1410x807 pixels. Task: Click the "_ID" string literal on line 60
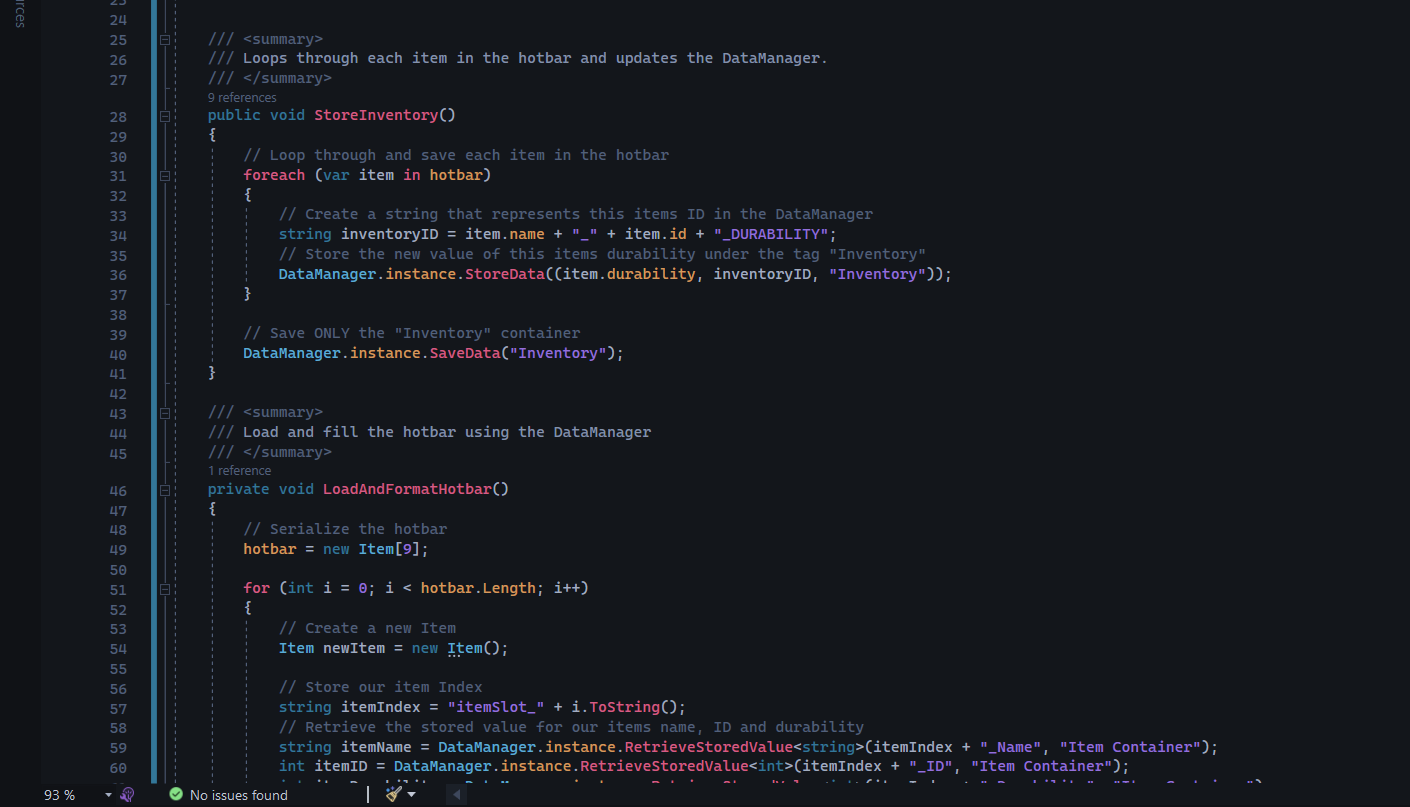[930, 766]
